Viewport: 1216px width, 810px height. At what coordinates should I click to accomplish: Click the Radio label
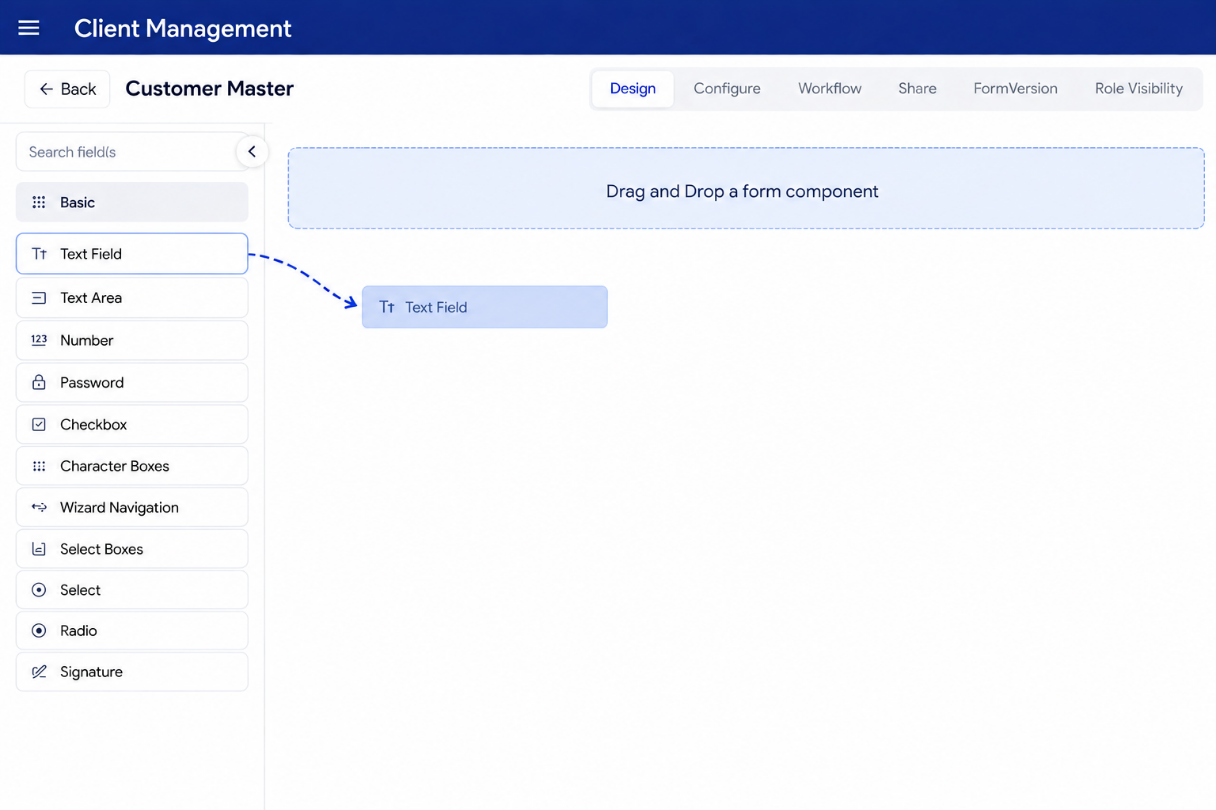(x=79, y=631)
